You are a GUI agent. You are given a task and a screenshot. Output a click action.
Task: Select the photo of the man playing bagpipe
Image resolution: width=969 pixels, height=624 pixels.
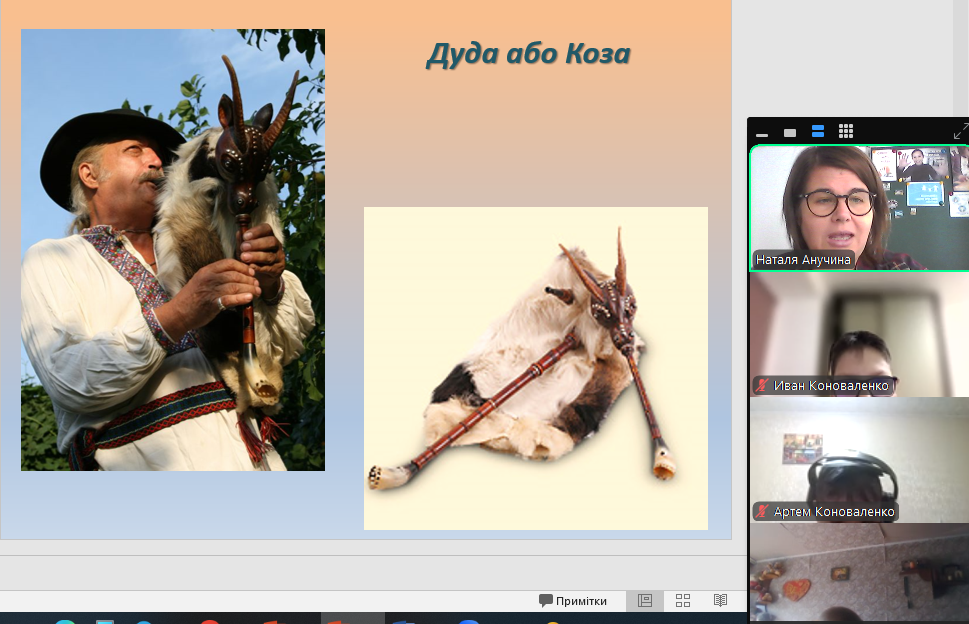(173, 250)
